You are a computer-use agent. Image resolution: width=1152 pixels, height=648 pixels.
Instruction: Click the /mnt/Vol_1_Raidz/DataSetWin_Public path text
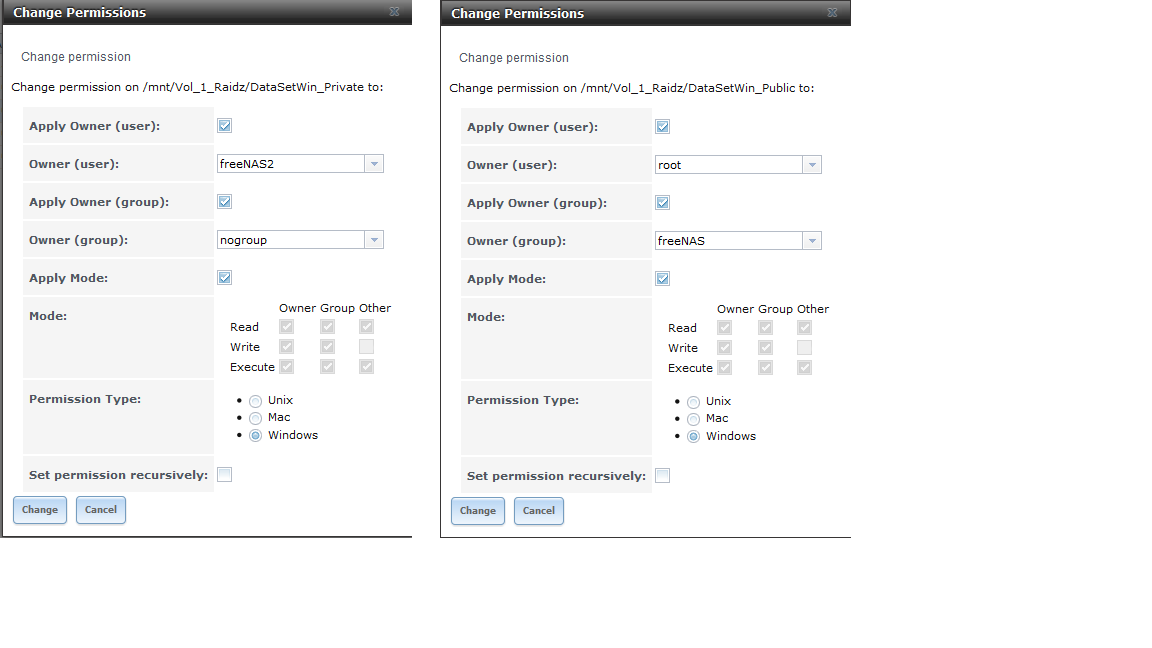point(688,87)
